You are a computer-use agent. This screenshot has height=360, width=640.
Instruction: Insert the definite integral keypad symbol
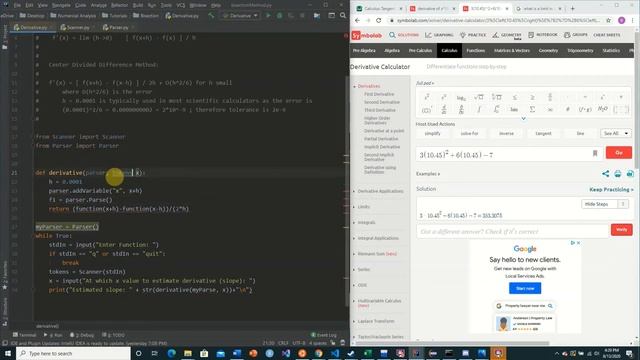point(496,109)
